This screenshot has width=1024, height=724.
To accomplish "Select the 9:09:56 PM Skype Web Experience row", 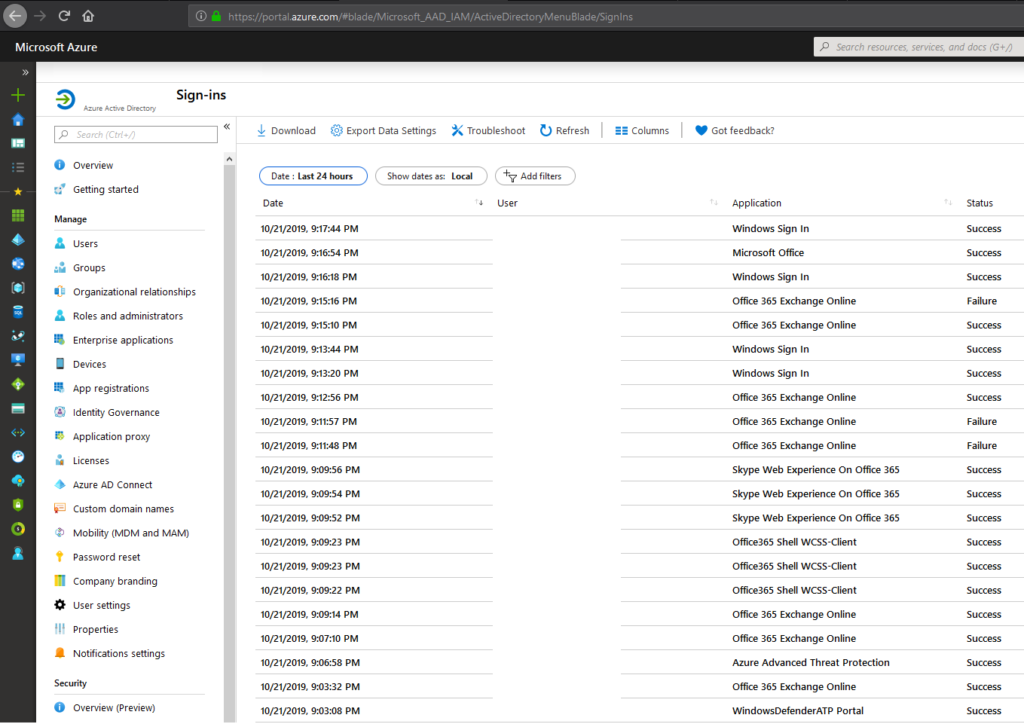I will (639, 470).
